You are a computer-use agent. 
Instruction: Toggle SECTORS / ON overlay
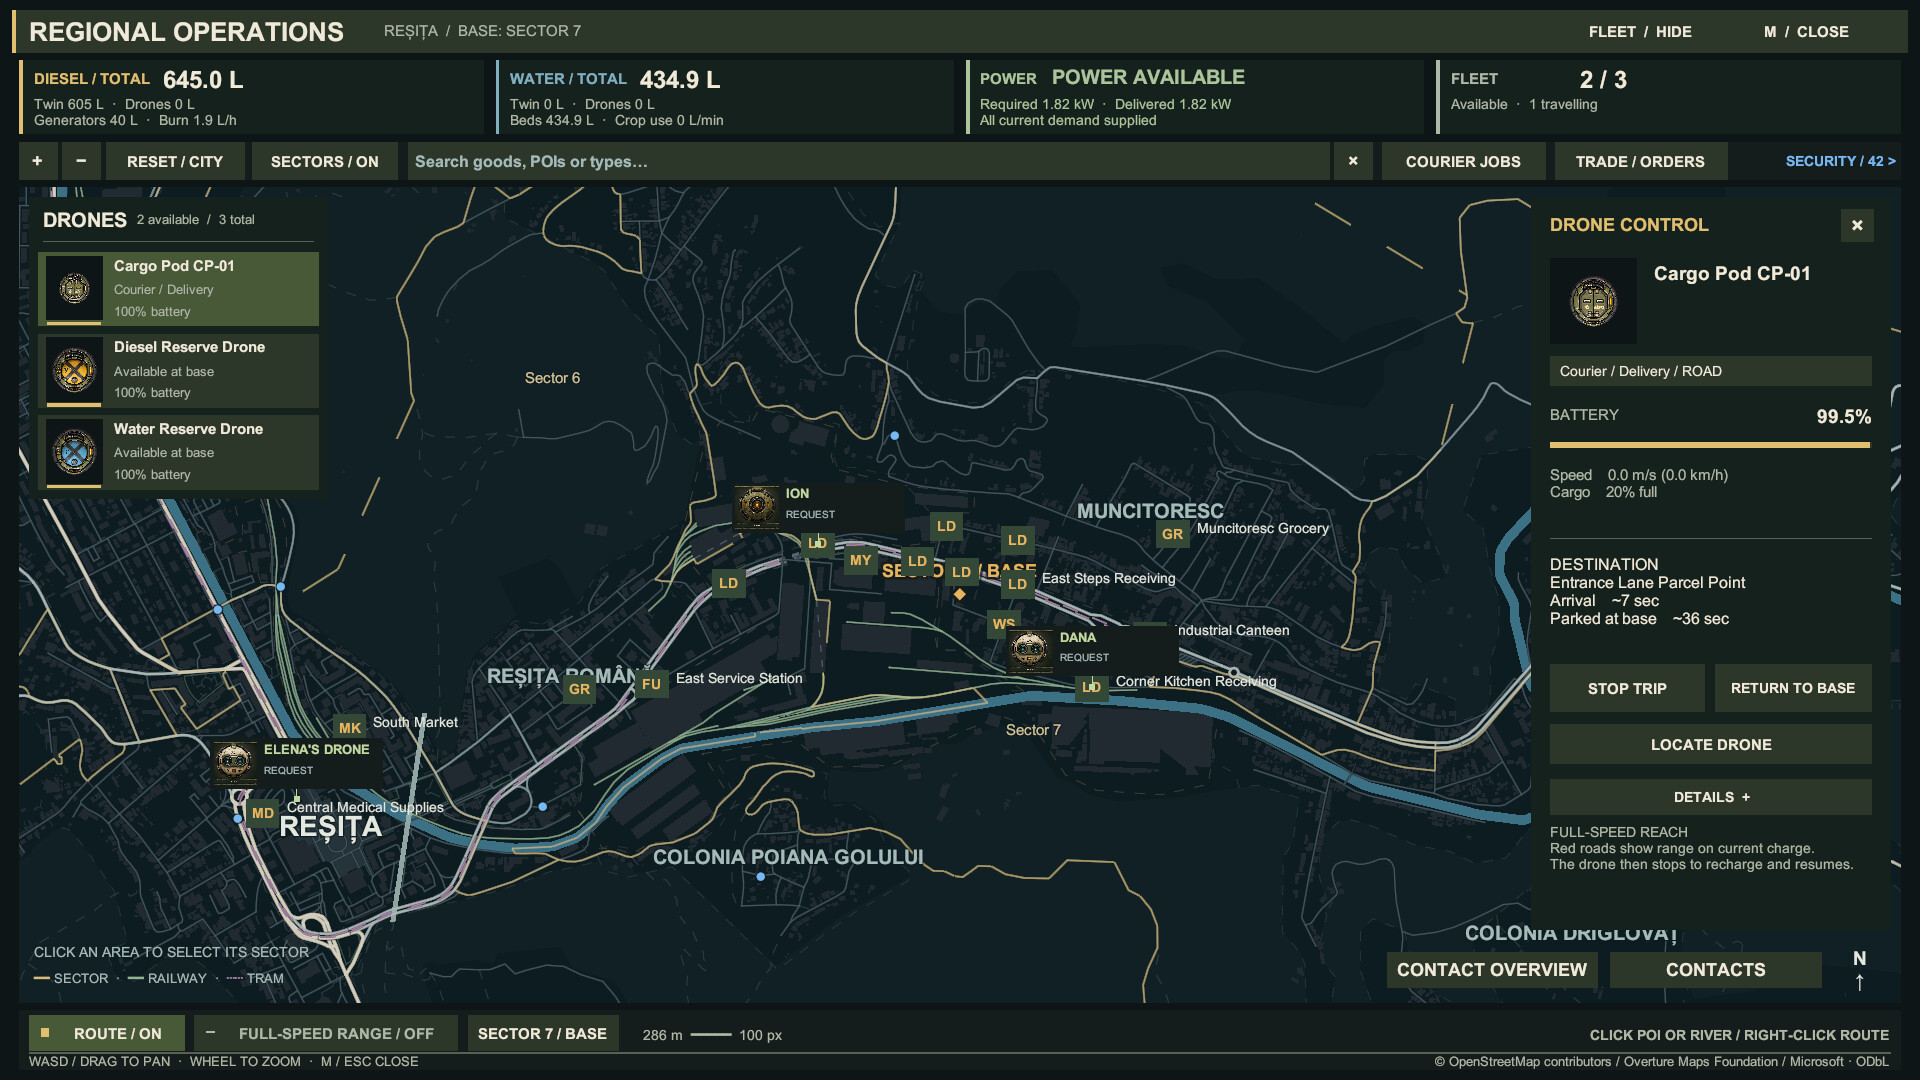pos(324,161)
